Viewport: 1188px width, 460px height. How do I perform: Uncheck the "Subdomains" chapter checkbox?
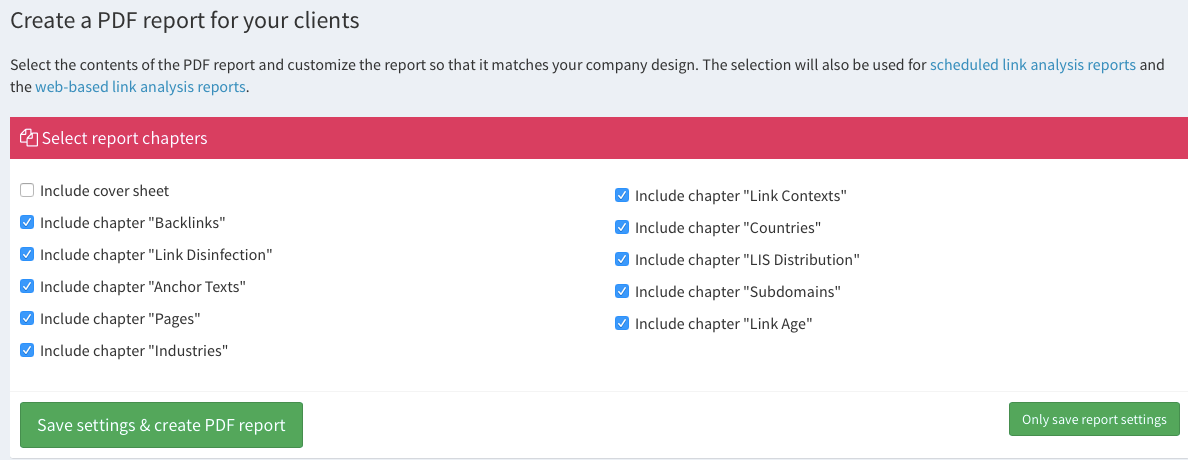pos(622,291)
